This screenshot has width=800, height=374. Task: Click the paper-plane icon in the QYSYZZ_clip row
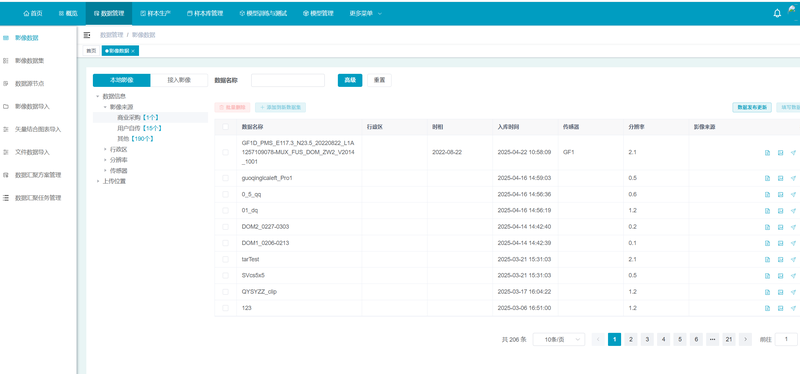tap(793, 292)
